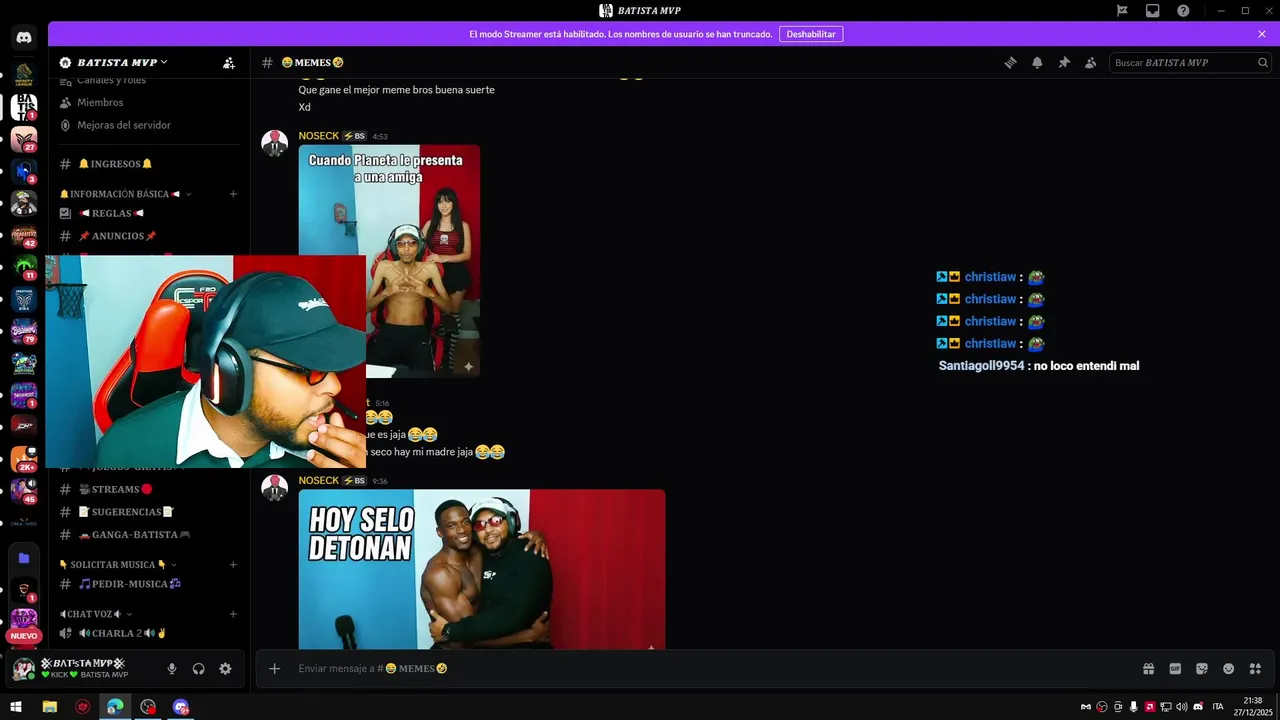
Task: Open the HOY SELO DETONAN meme image
Action: [x=481, y=569]
